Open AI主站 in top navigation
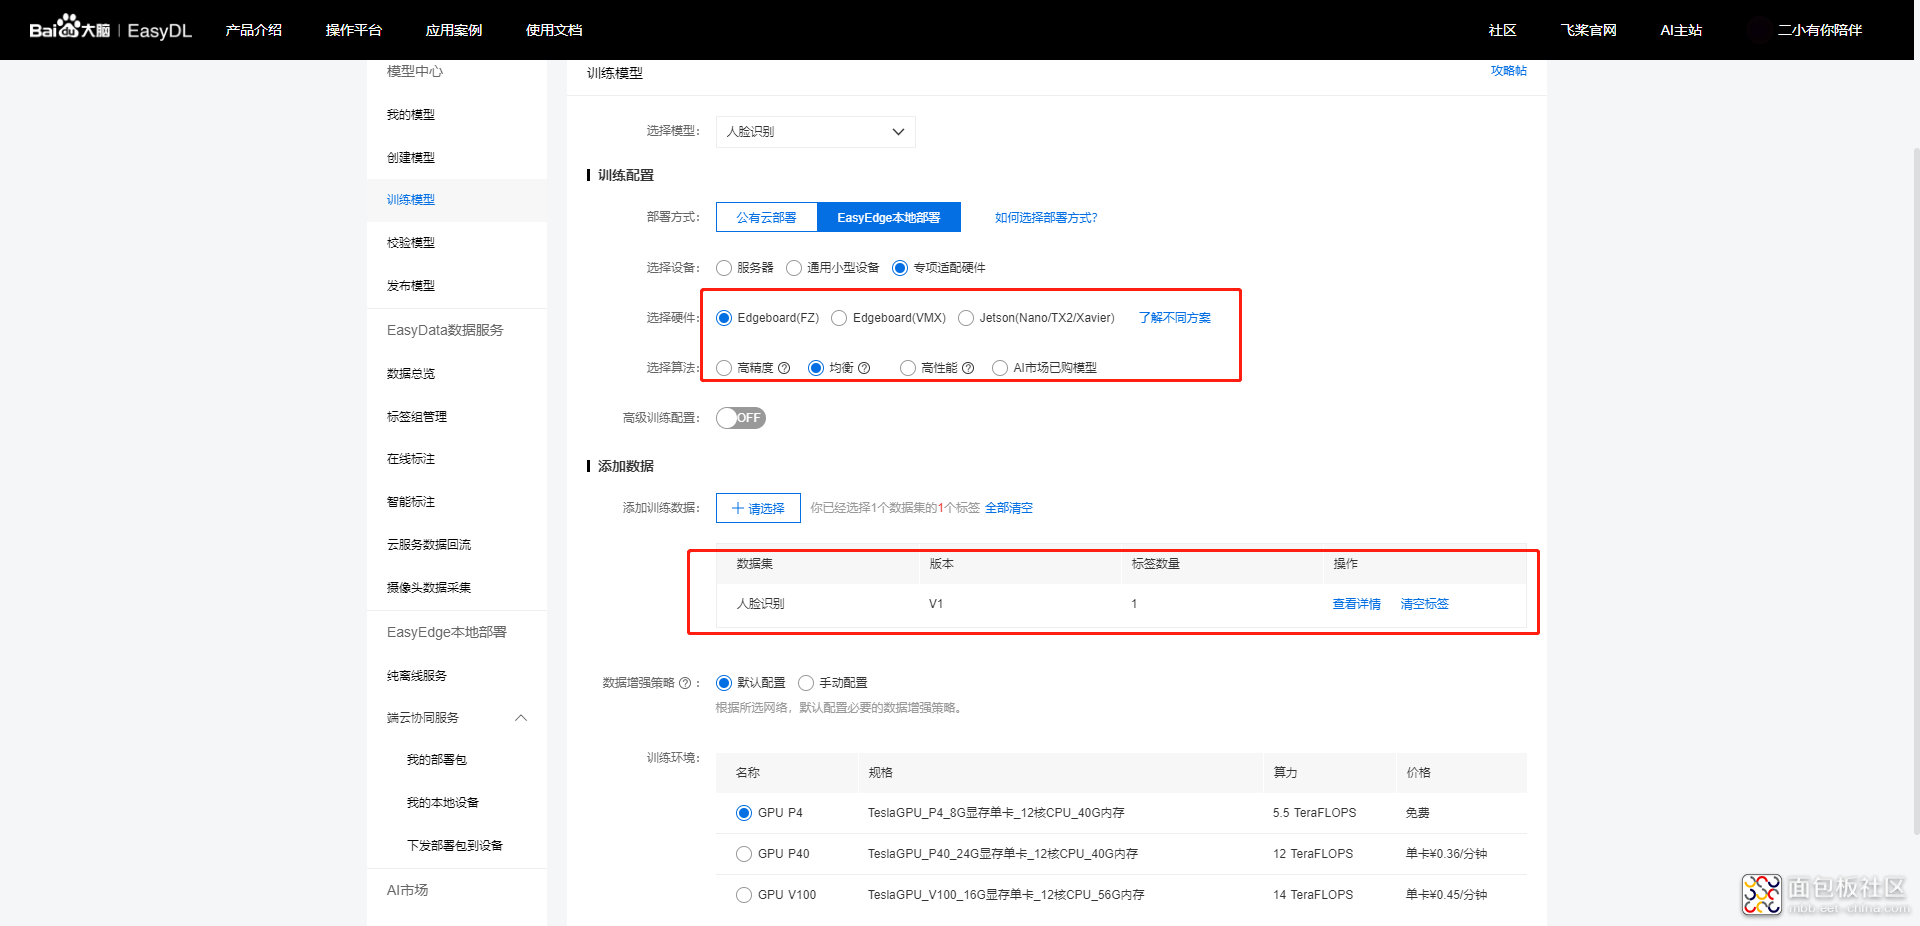 (x=1681, y=30)
